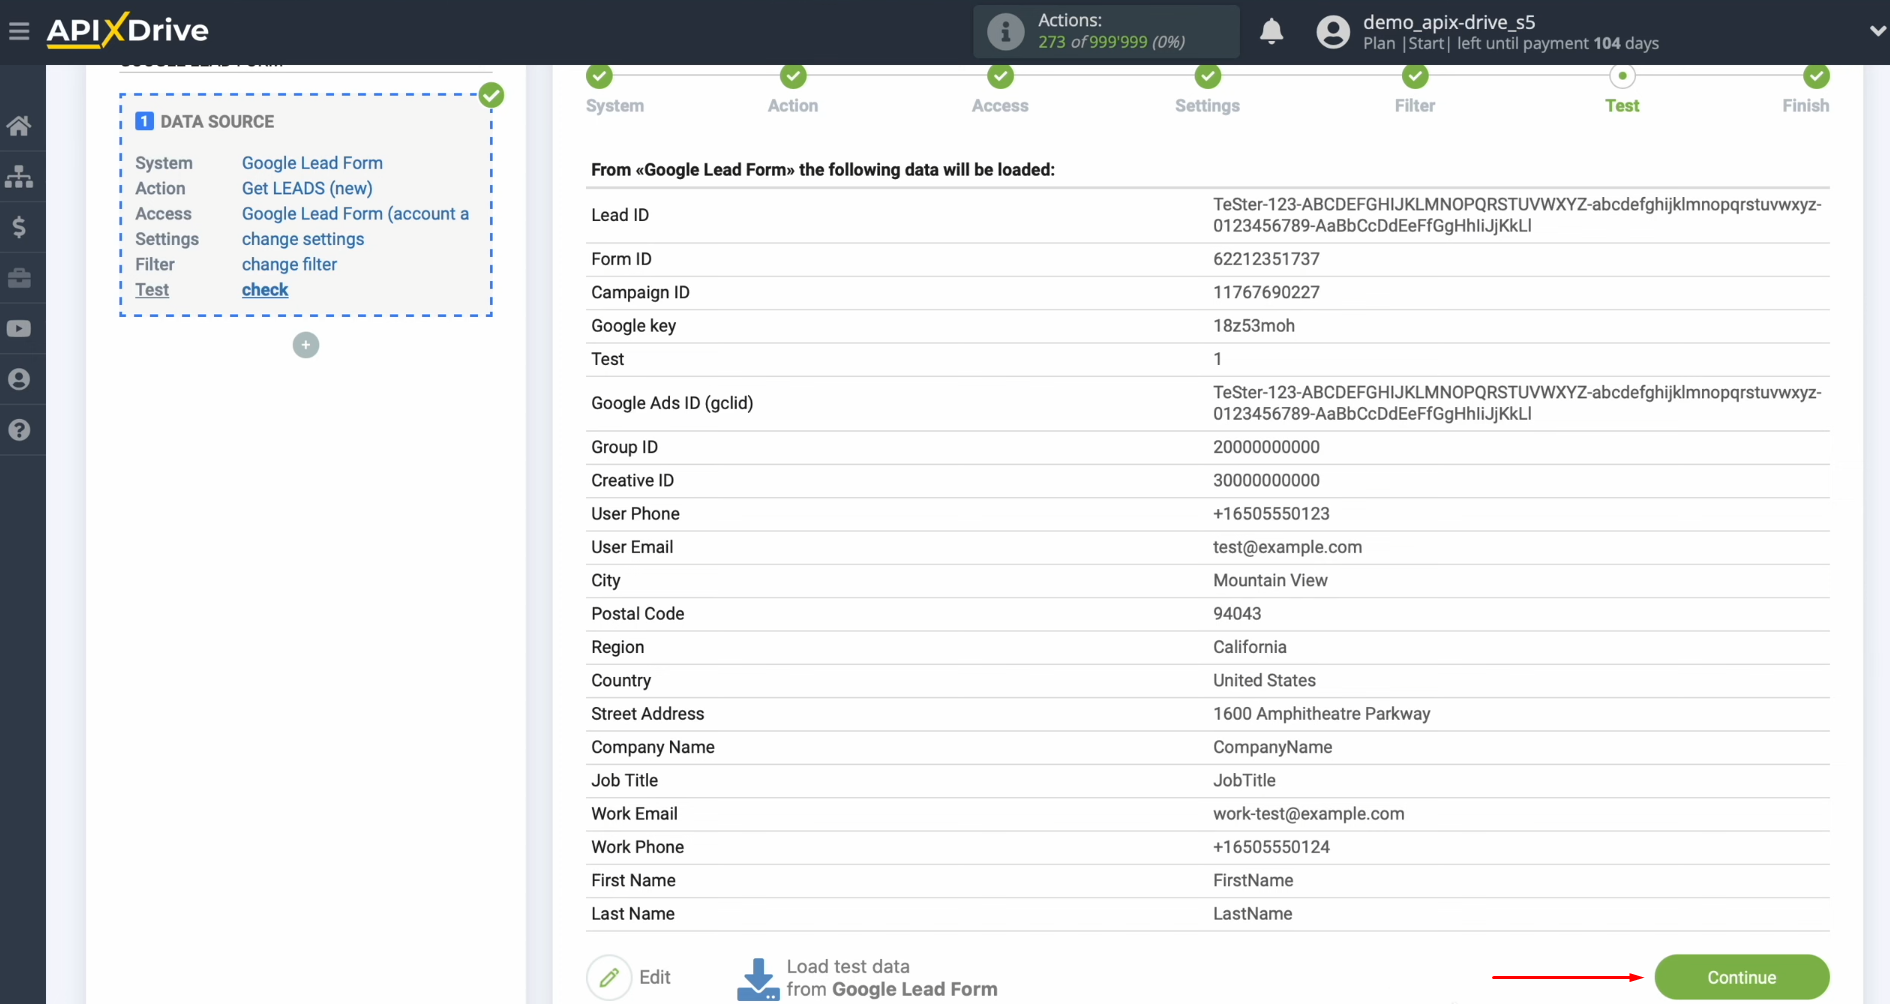Open the briefcase icon in the sidebar
The width and height of the screenshot is (1890, 1004).
(x=20, y=278)
